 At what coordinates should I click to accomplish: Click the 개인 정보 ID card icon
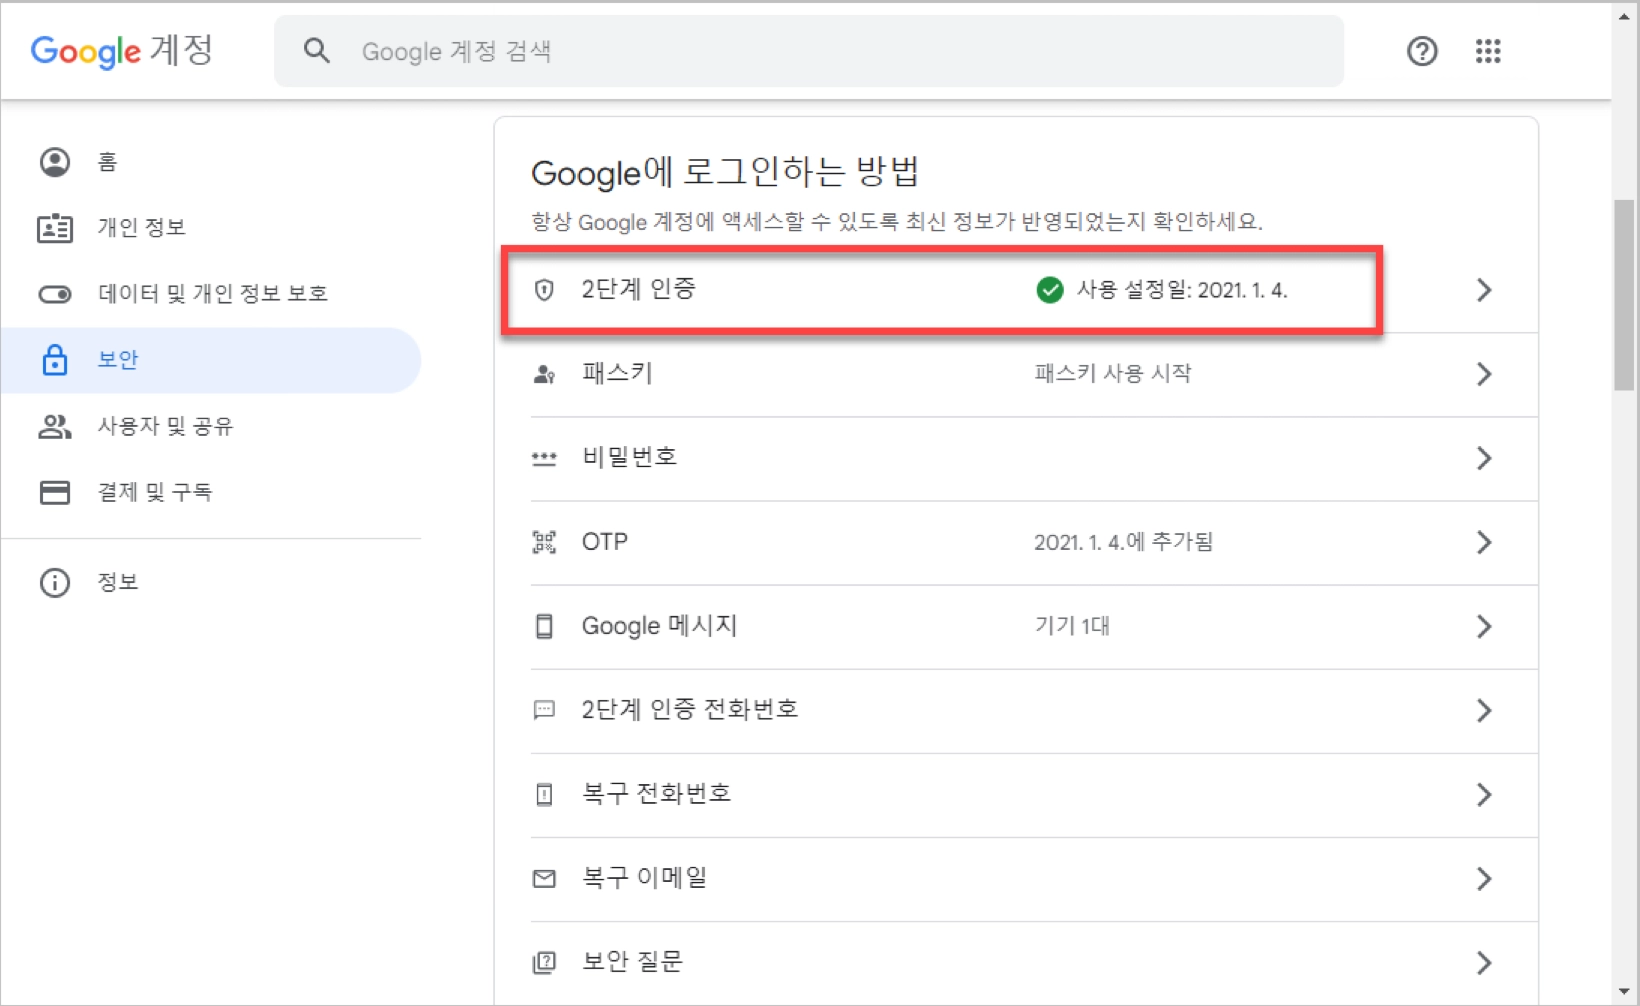55,228
